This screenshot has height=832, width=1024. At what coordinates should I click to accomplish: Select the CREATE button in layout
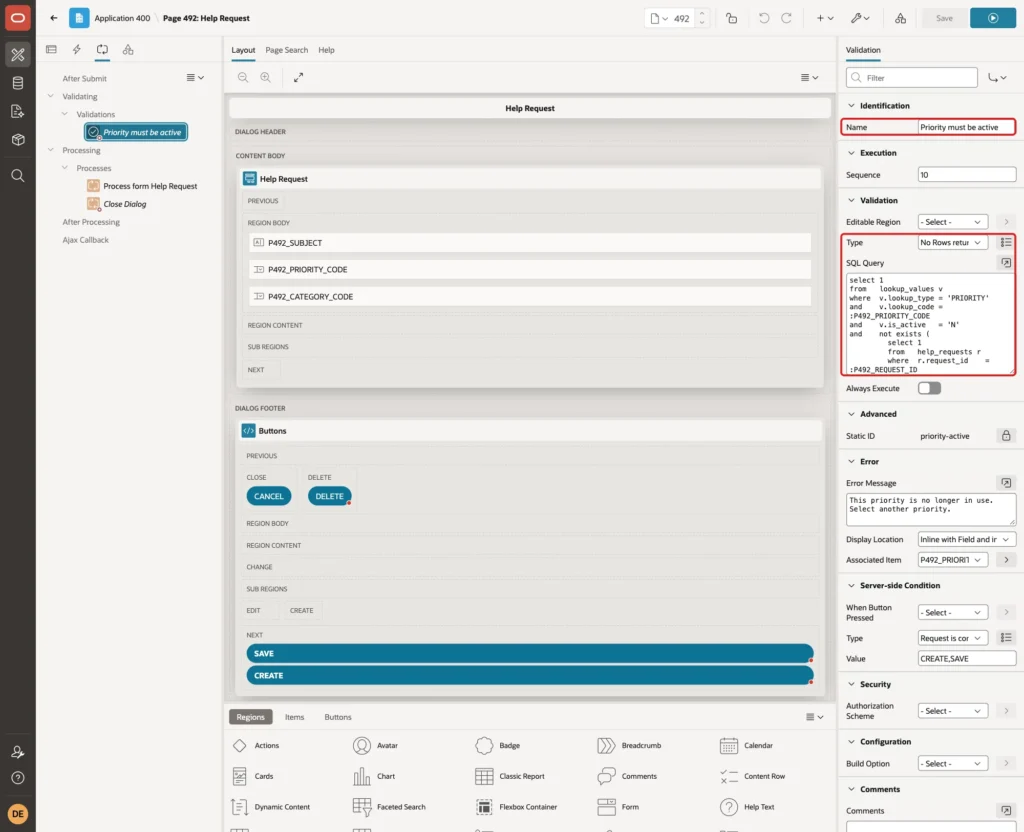pos(530,675)
